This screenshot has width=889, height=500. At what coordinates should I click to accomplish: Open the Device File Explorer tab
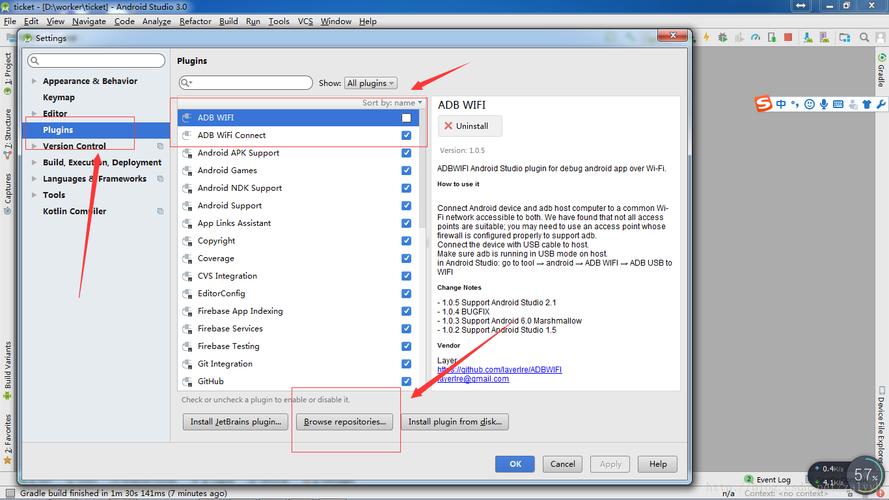(x=882, y=424)
